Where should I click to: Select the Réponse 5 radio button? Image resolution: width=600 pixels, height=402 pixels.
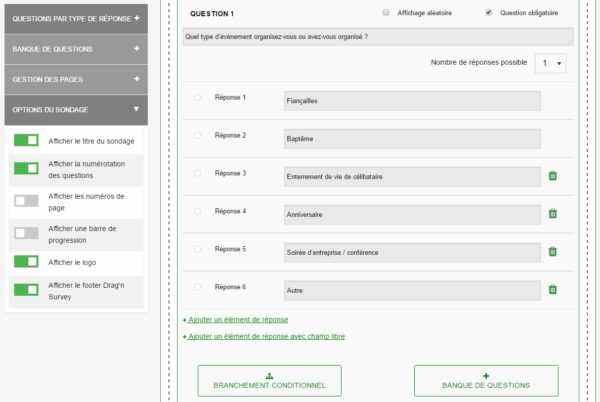pyautogui.click(x=197, y=249)
